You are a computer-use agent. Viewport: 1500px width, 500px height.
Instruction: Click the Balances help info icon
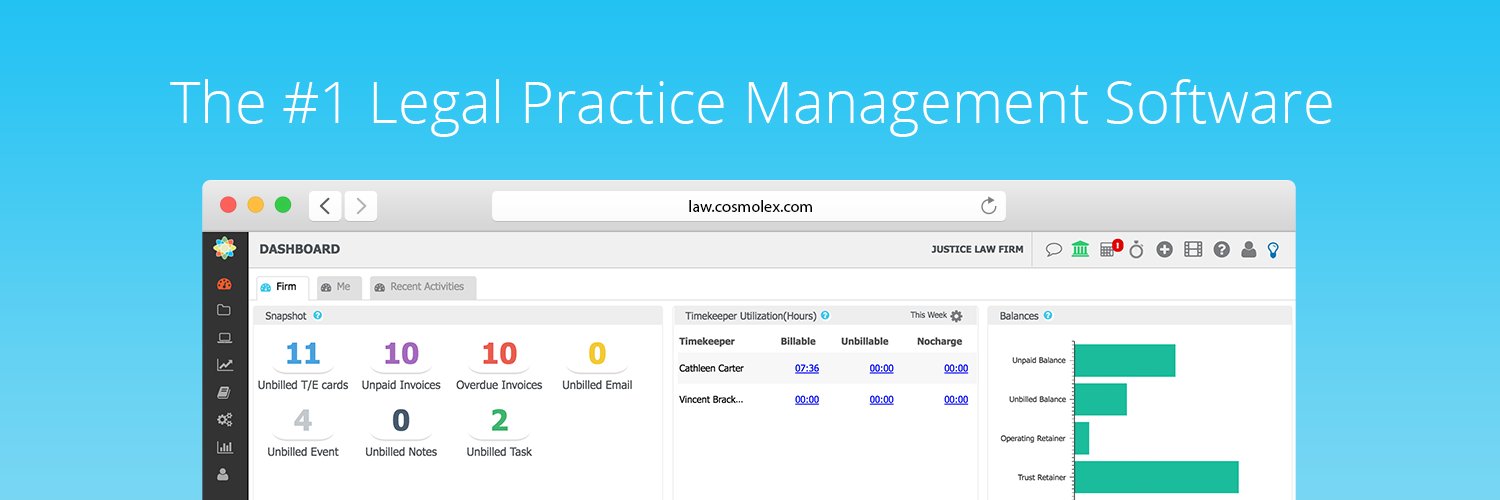coord(1048,315)
